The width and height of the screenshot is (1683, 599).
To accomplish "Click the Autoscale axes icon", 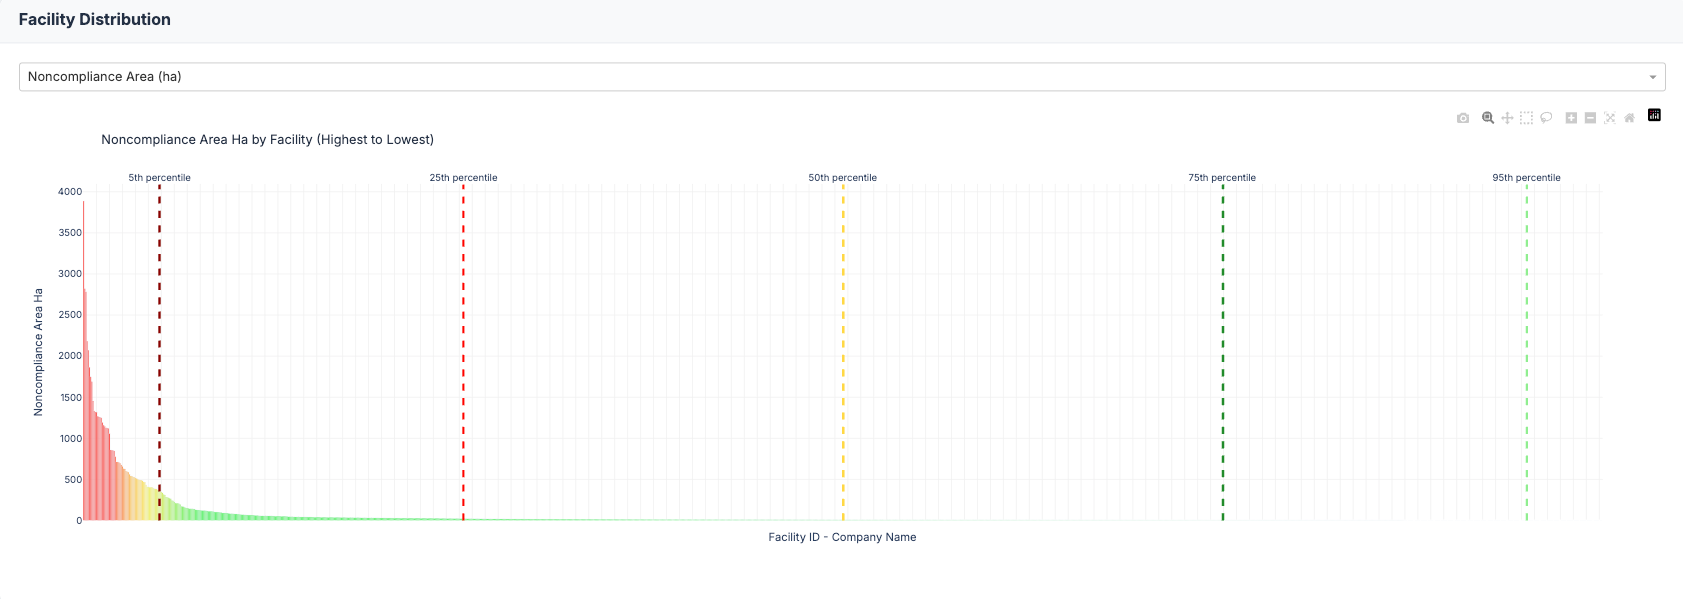I will 1610,118.
